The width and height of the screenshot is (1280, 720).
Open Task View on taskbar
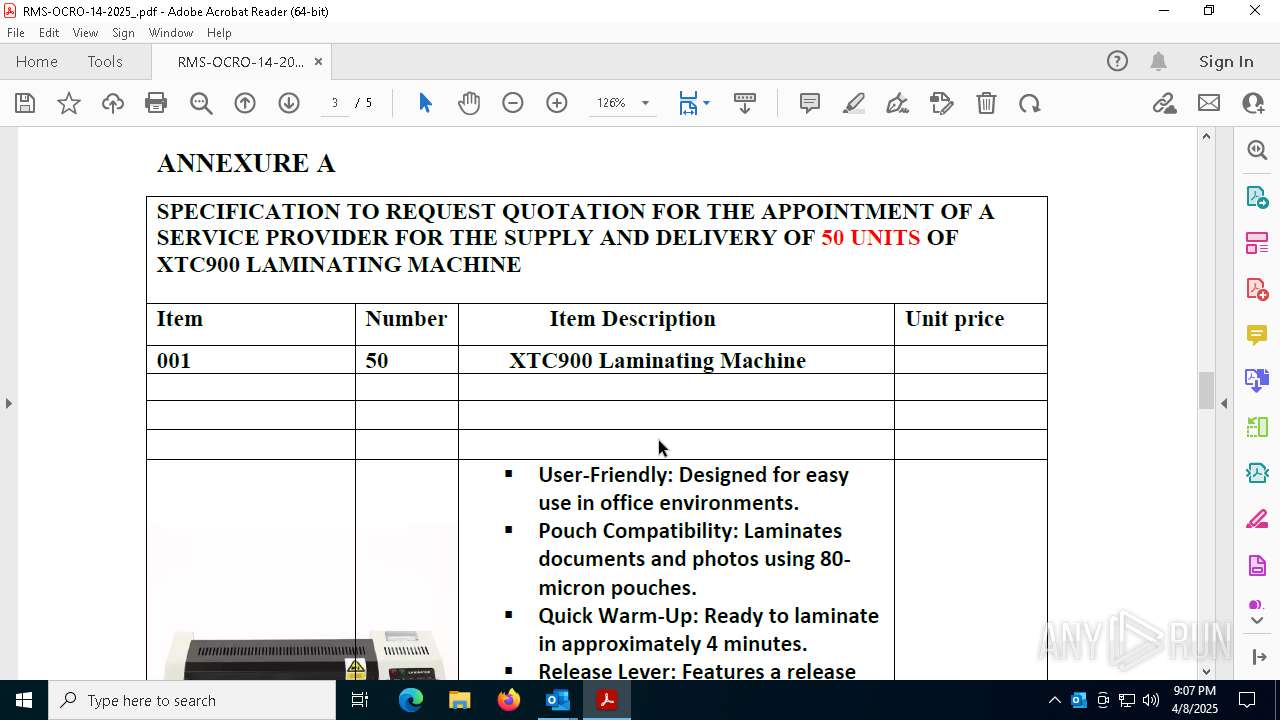[x=360, y=700]
